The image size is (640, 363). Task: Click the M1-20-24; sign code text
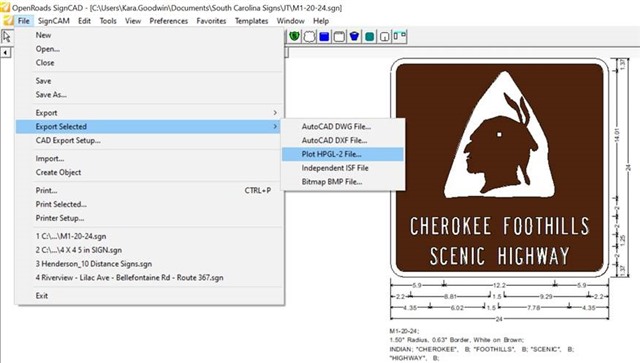[x=404, y=331]
